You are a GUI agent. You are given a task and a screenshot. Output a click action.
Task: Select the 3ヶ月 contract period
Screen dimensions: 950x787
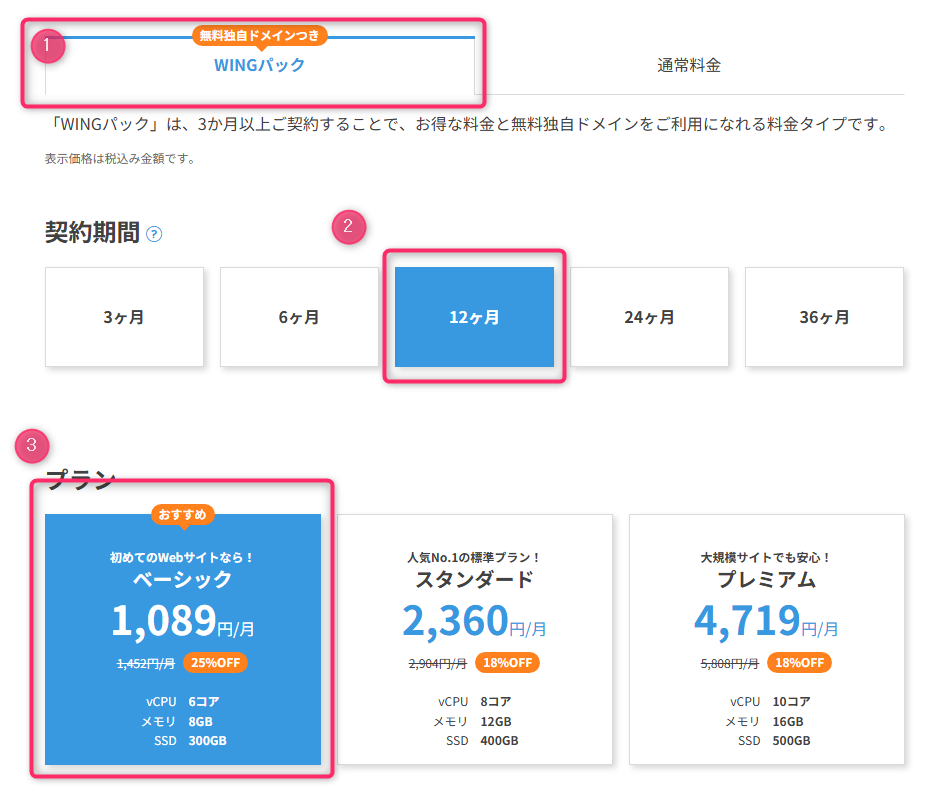[x=124, y=317]
